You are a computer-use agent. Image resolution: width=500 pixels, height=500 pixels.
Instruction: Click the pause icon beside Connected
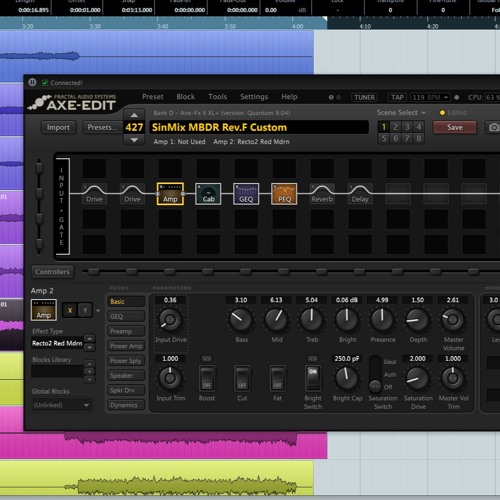click(x=32, y=82)
